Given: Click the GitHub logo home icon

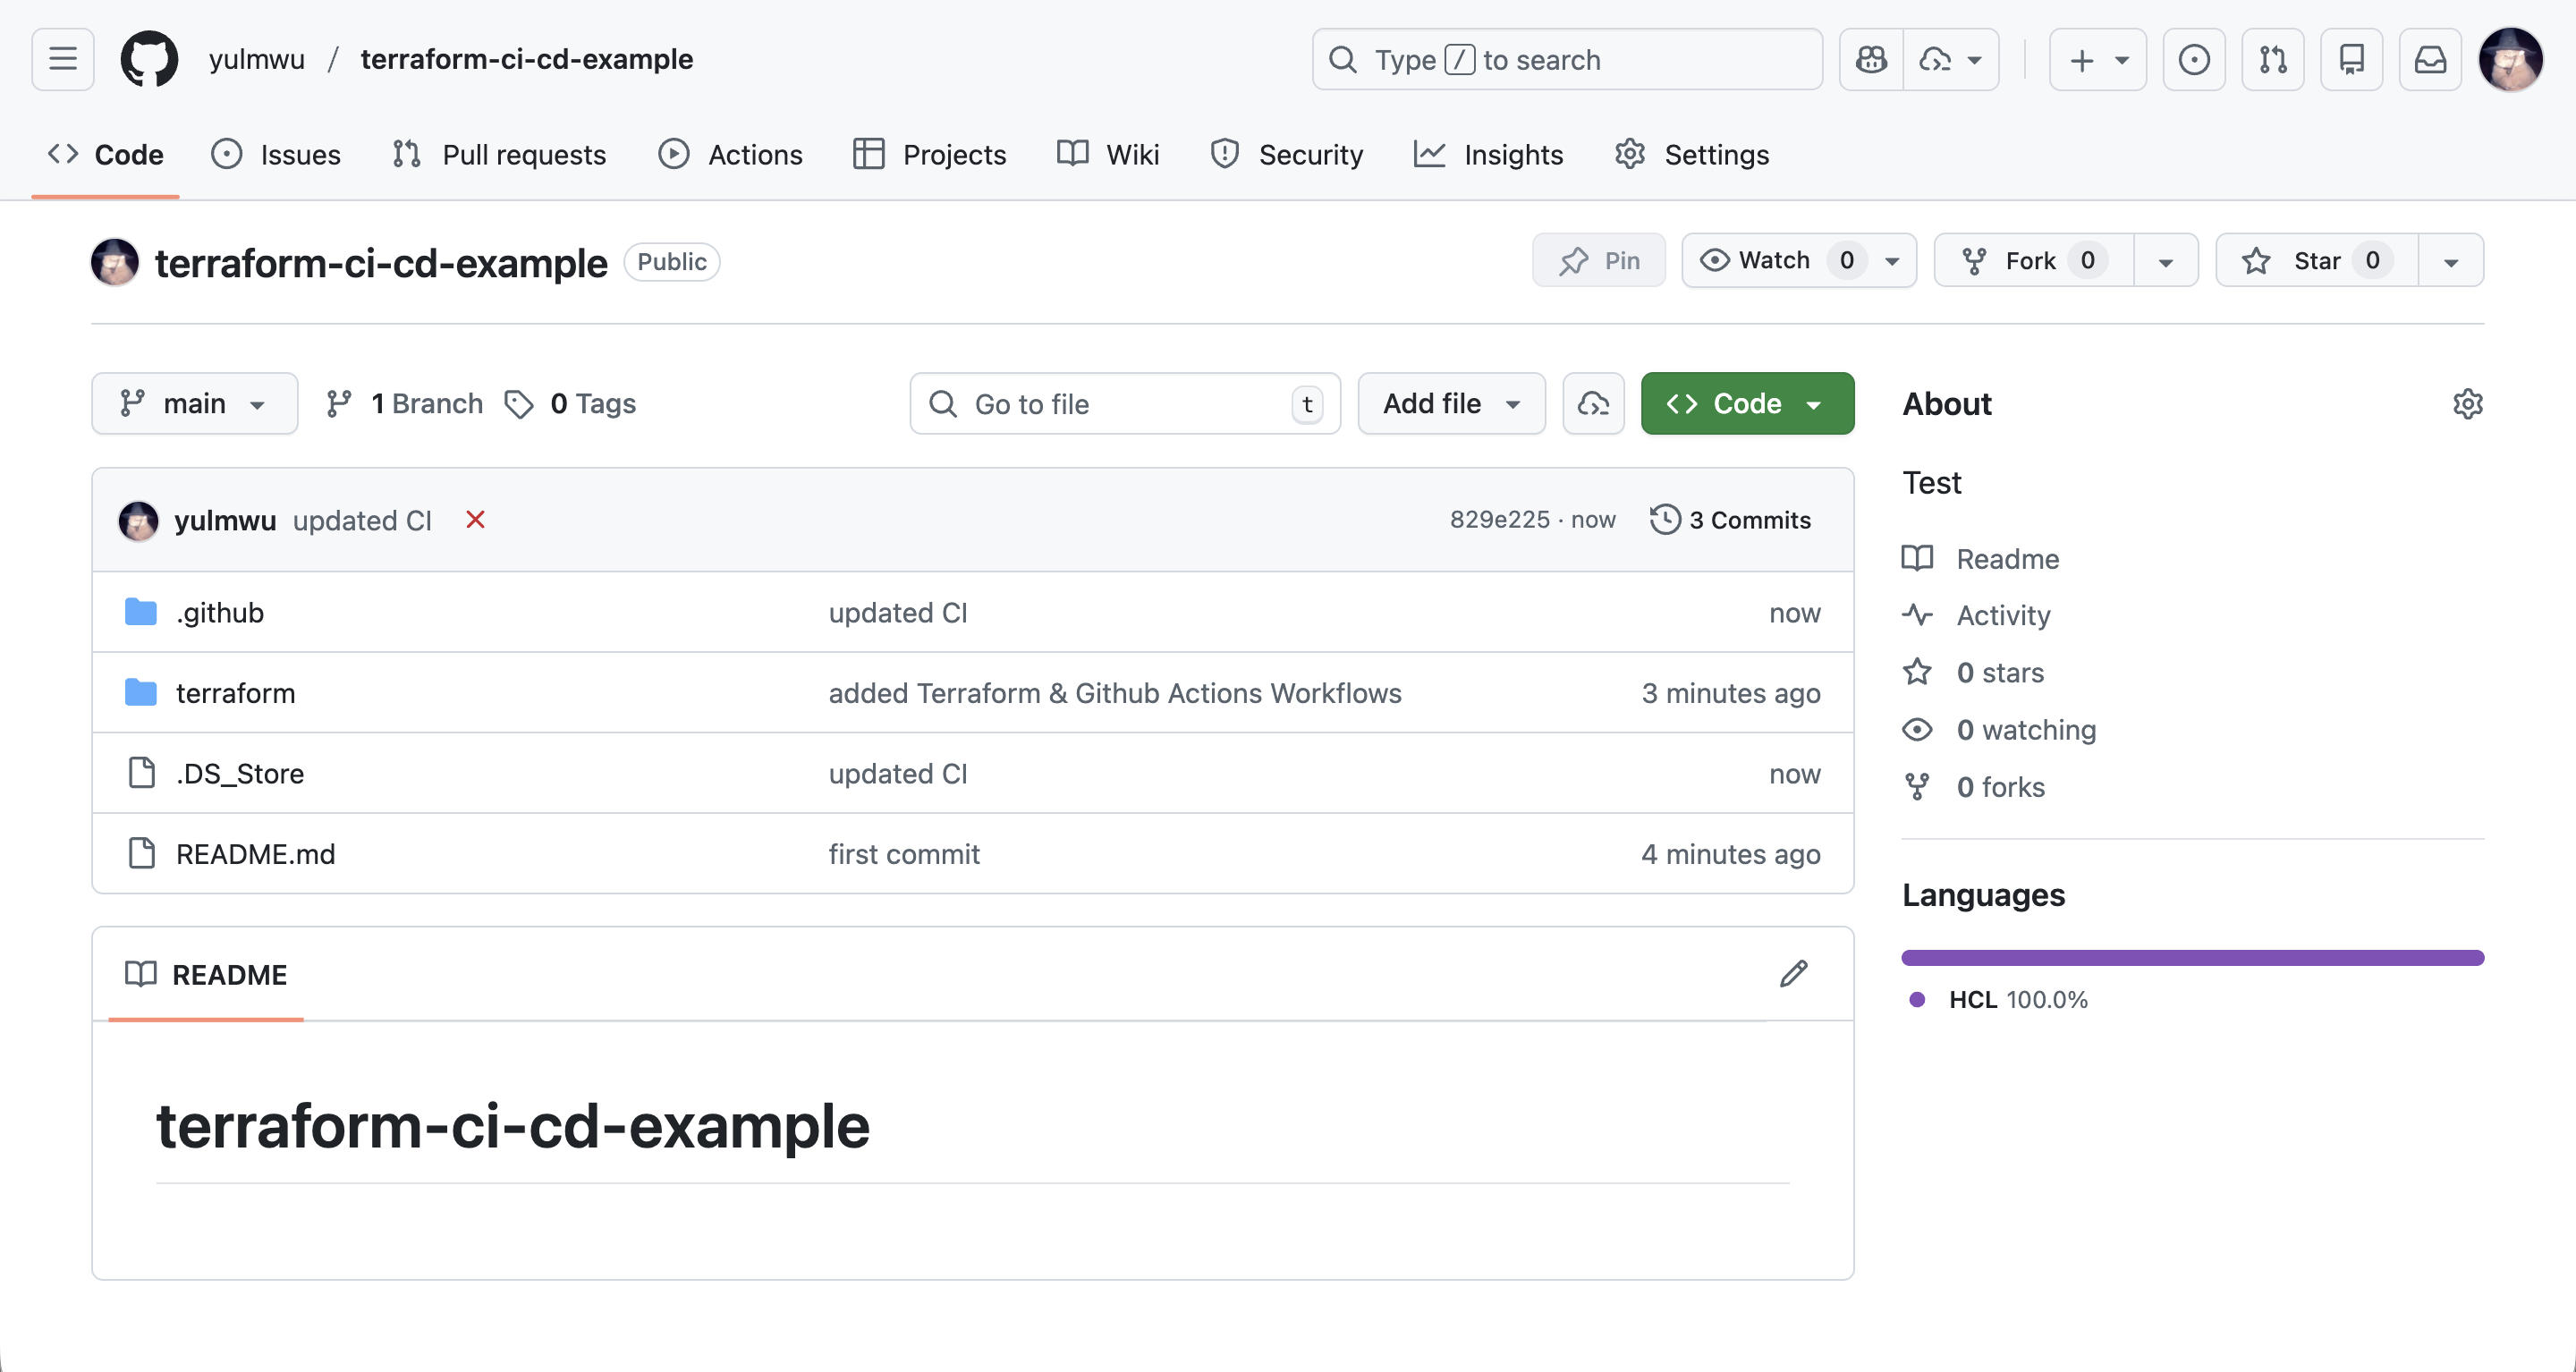Looking at the screenshot, I should tap(149, 59).
